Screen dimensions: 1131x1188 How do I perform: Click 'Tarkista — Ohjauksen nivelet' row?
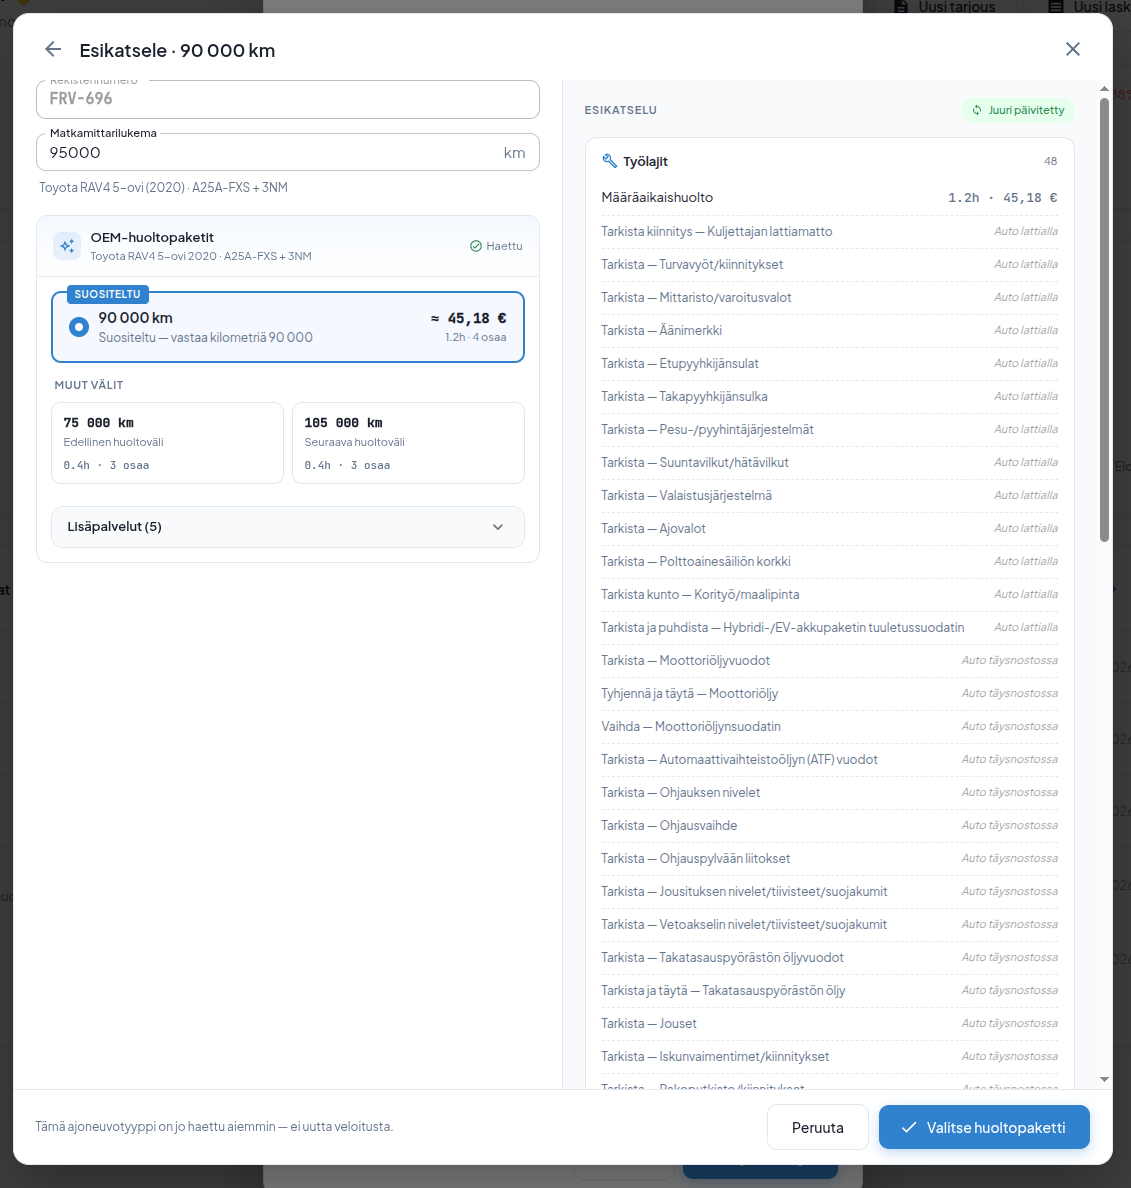pyautogui.click(x=830, y=793)
